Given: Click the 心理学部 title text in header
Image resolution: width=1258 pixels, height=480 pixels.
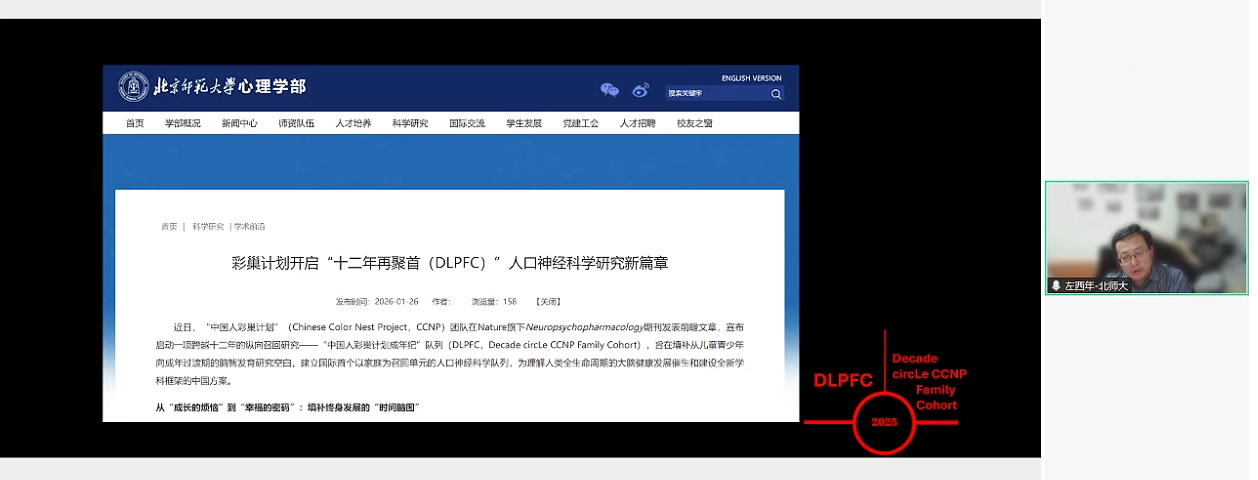Looking at the screenshot, I should click(273, 87).
